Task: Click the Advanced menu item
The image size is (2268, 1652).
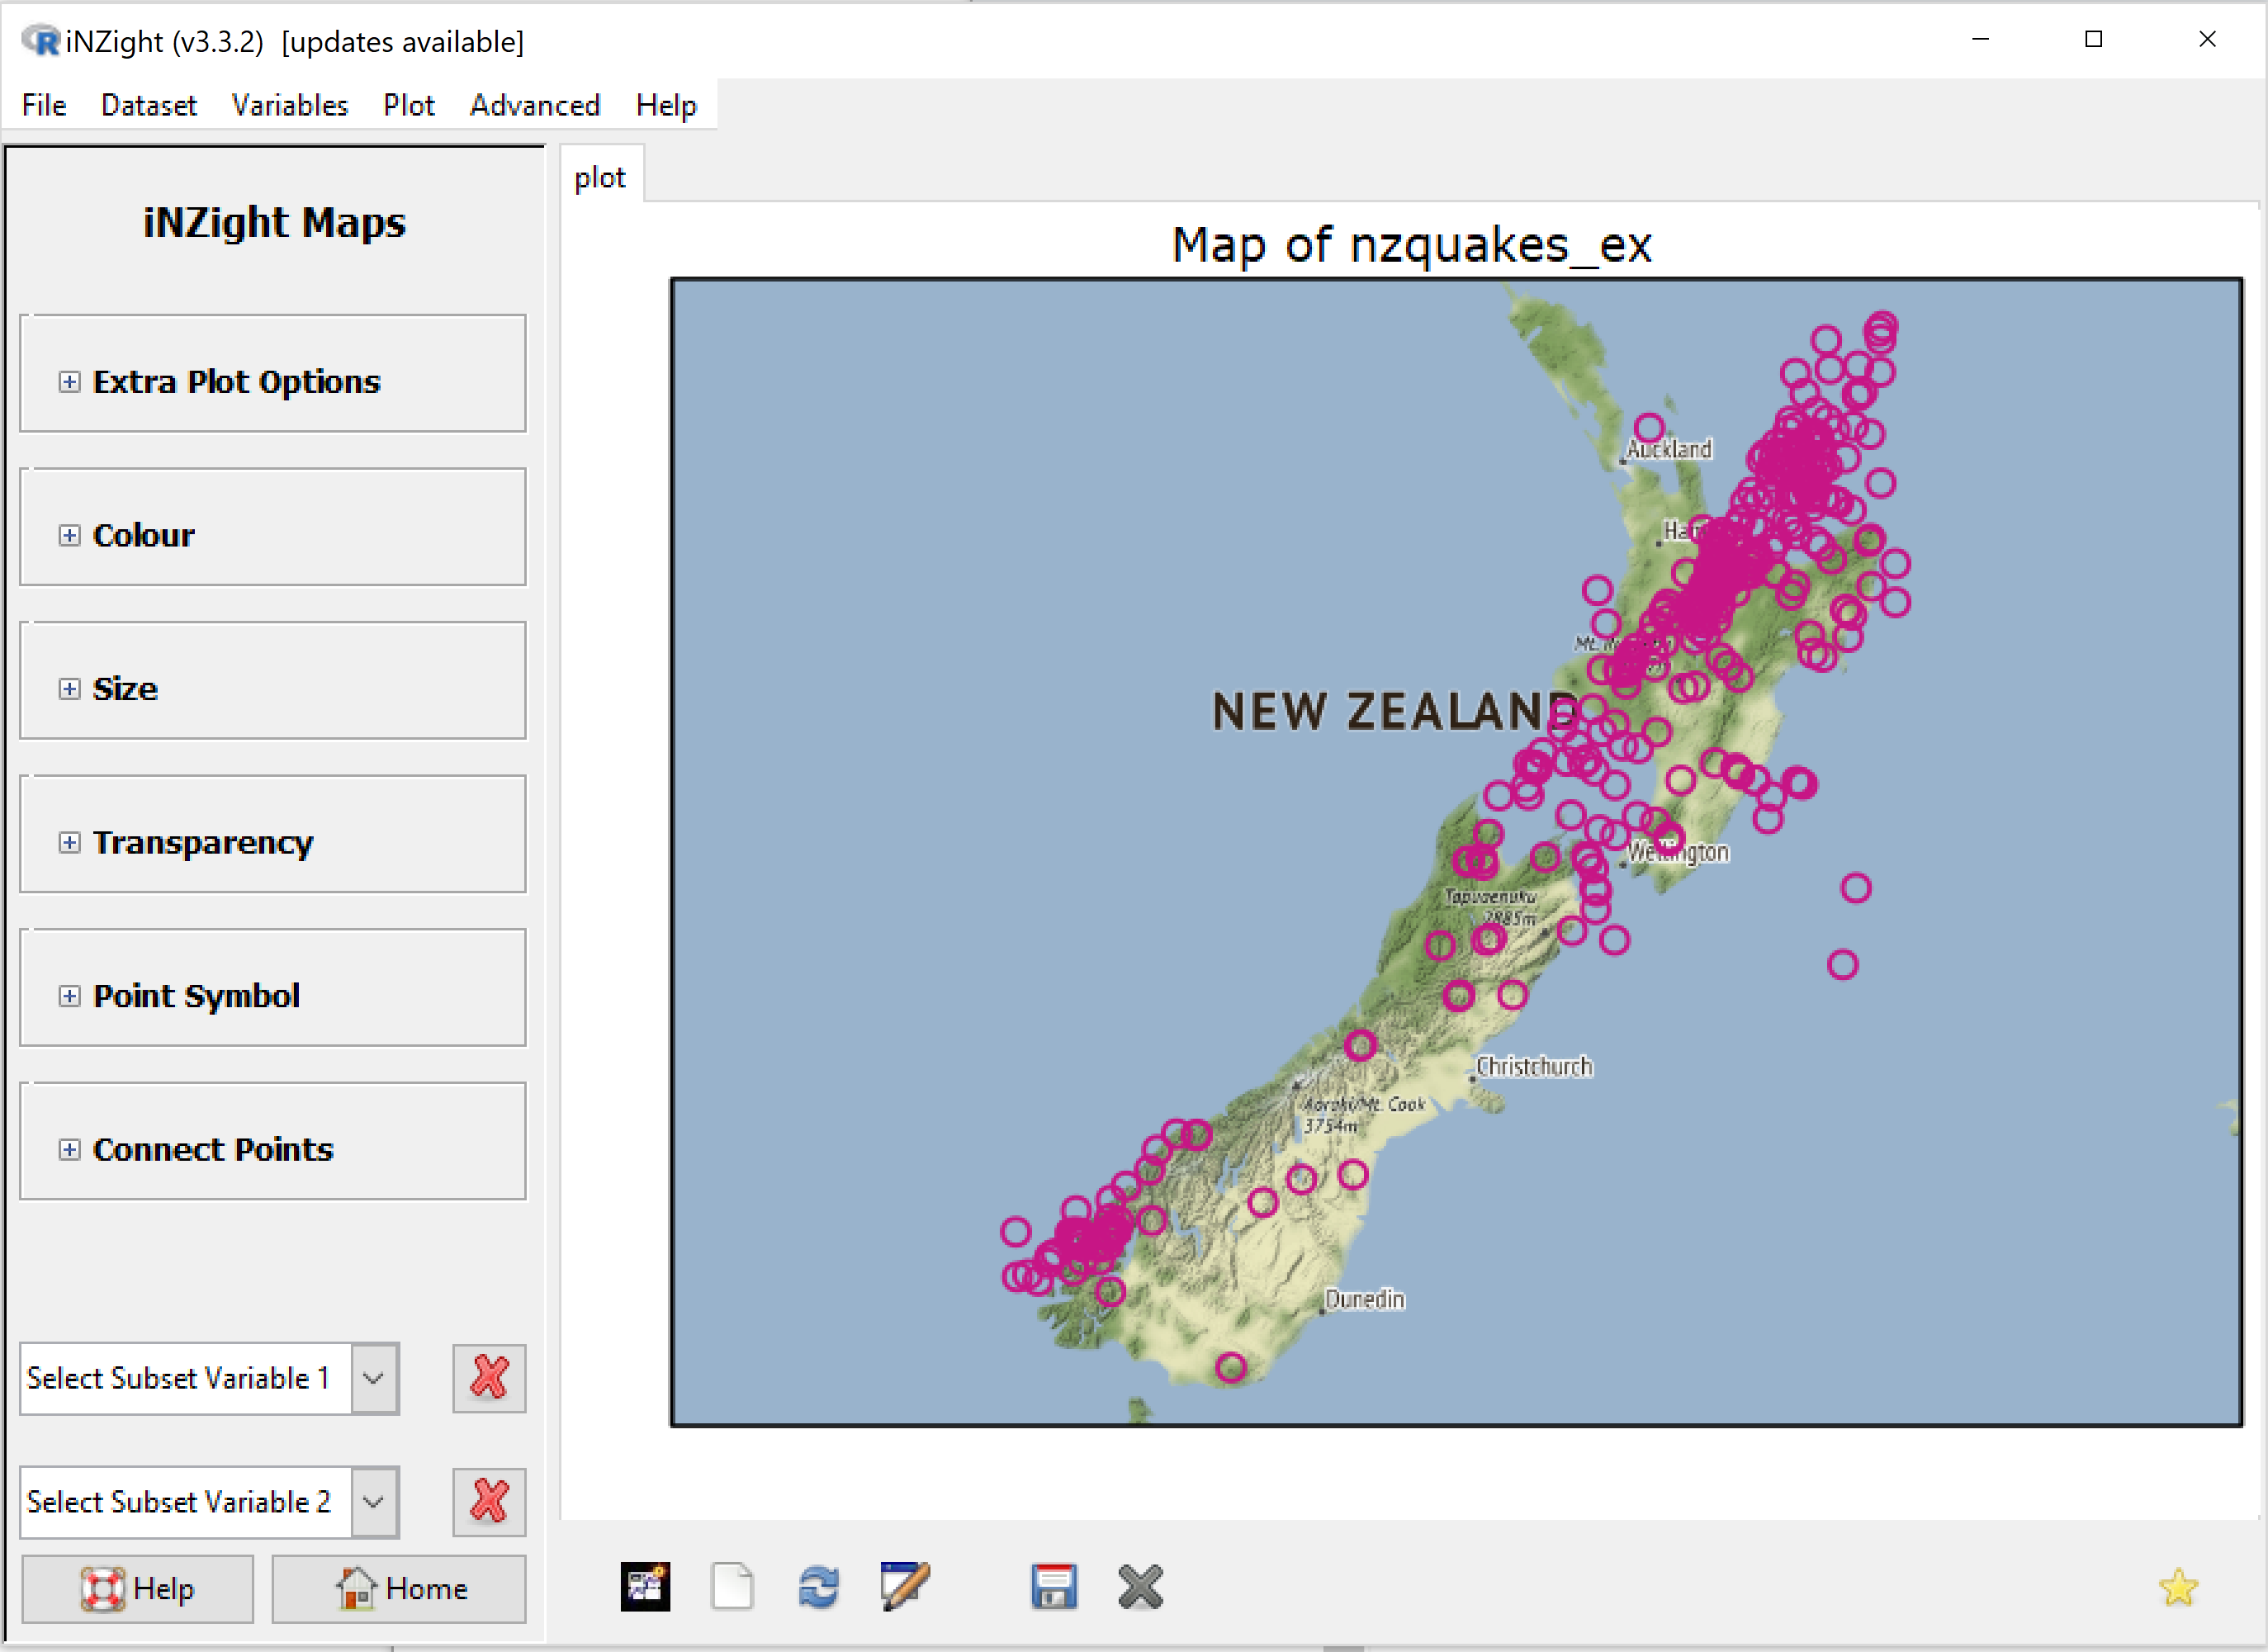Action: point(532,106)
